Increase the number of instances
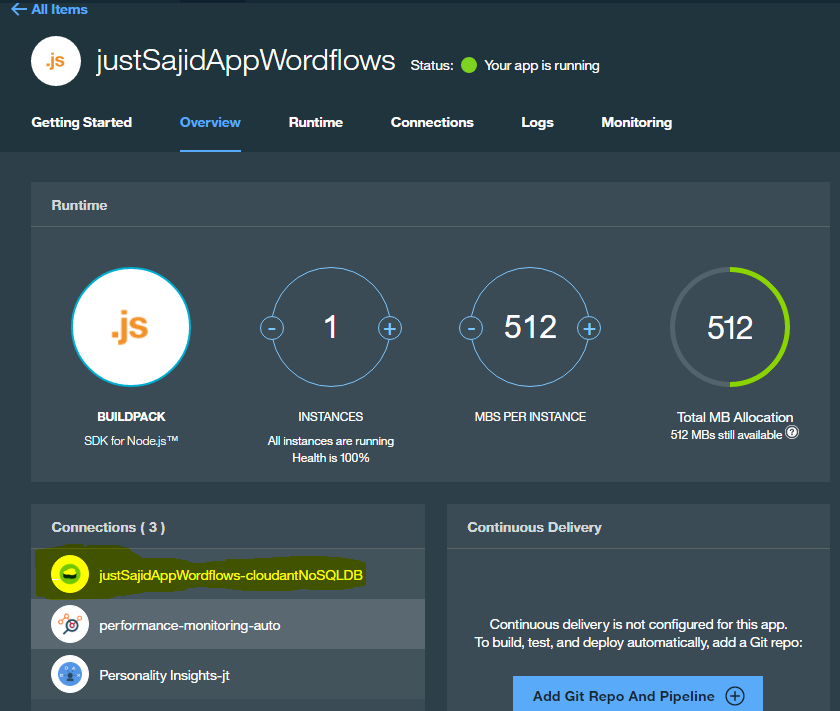Image resolution: width=840 pixels, height=711 pixels. [389, 328]
